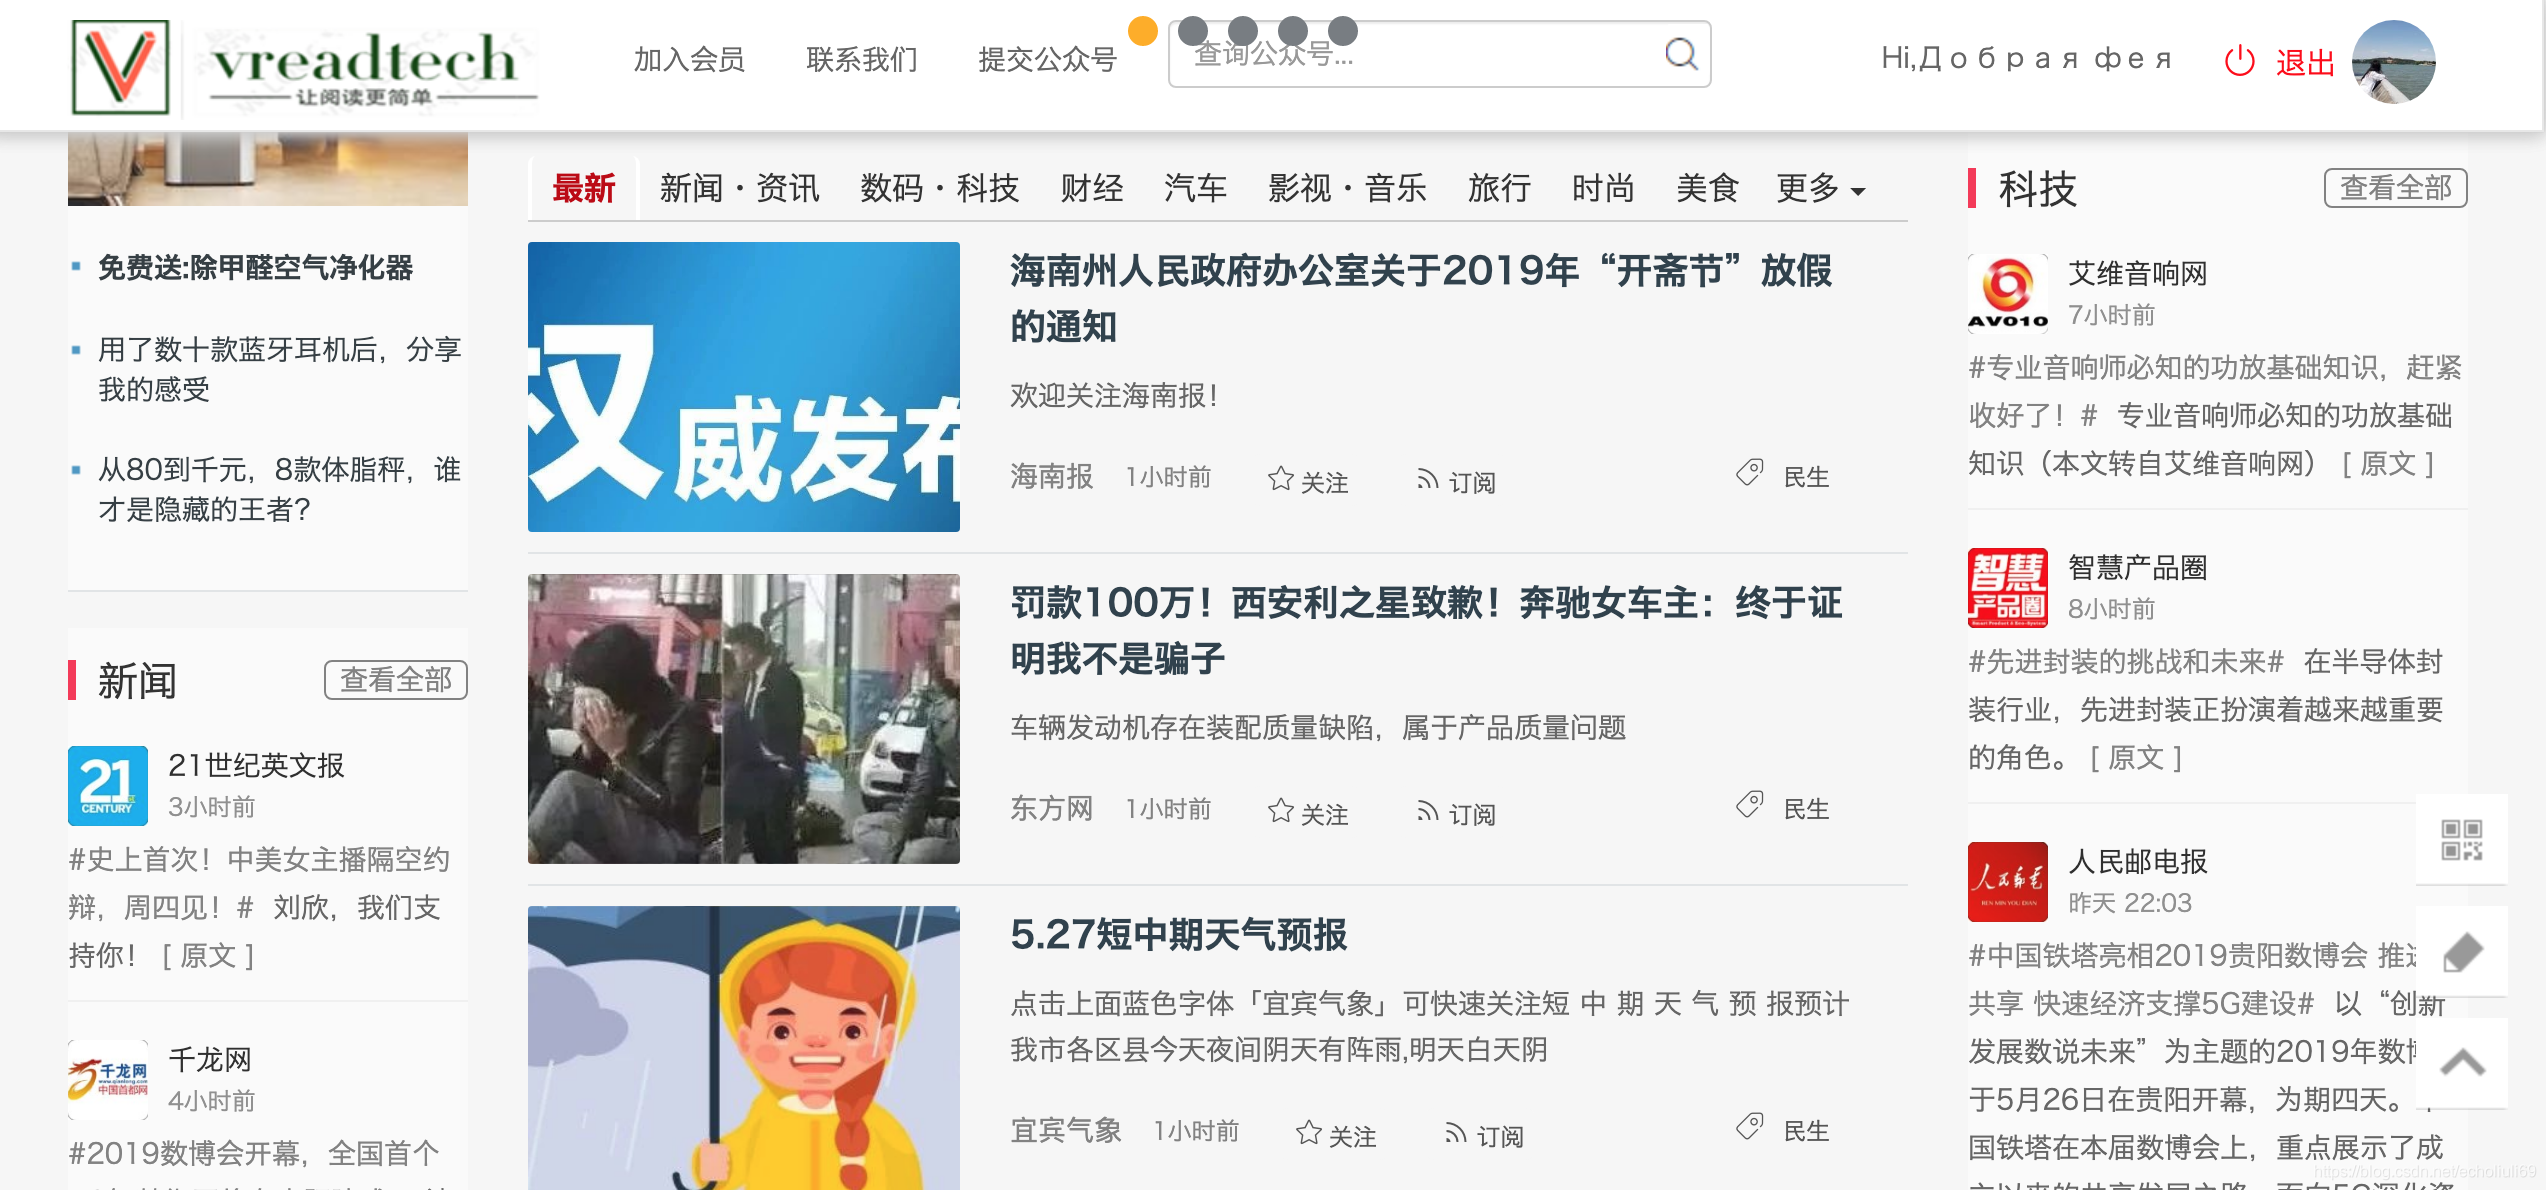Click the 民生 tag on 海南报 article
This screenshot has height=1190, width=2546.
(1806, 477)
